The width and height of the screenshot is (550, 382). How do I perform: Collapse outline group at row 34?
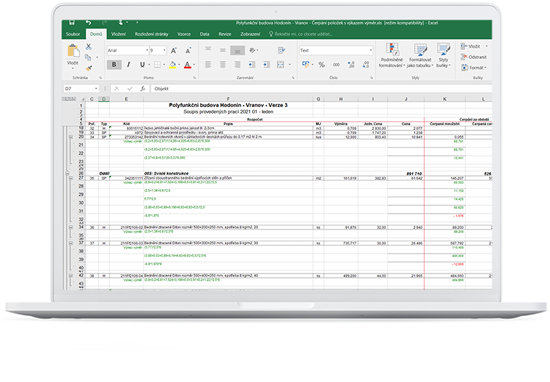coord(71,227)
